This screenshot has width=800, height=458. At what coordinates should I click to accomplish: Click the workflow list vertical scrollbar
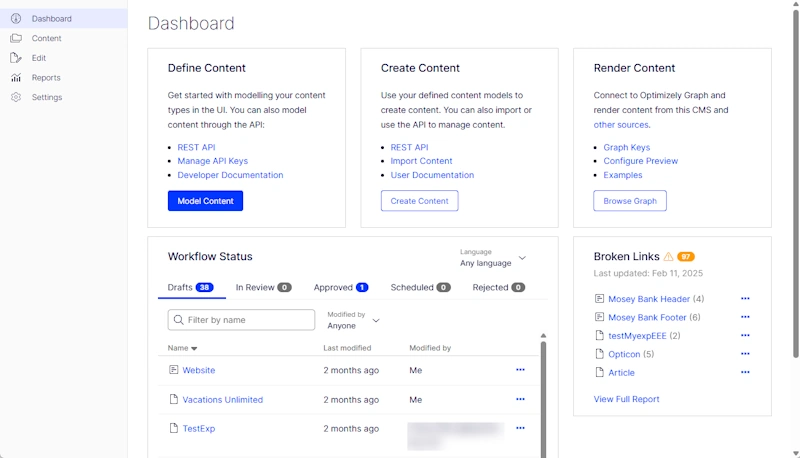544,395
